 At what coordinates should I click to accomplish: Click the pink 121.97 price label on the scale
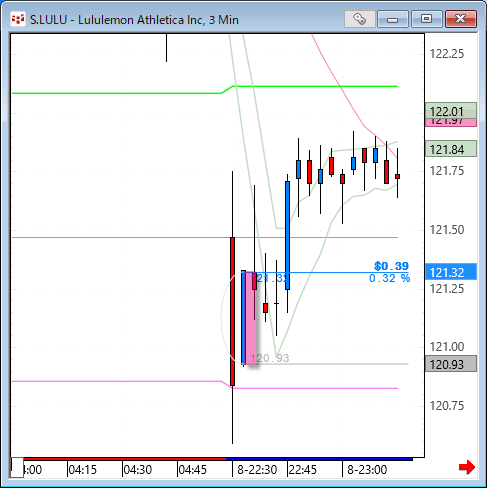pyautogui.click(x=451, y=122)
